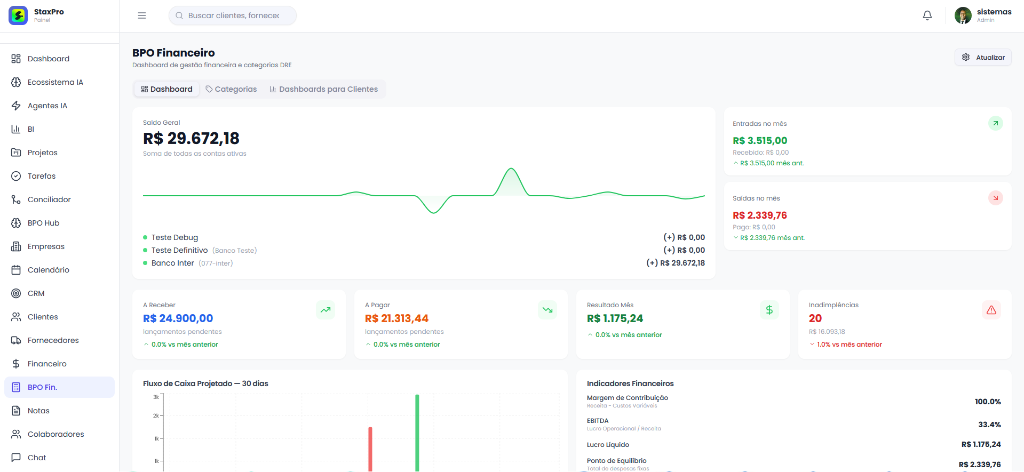Click the A Pagar trend icon
This screenshot has width=1024, height=472.
click(x=547, y=310)
